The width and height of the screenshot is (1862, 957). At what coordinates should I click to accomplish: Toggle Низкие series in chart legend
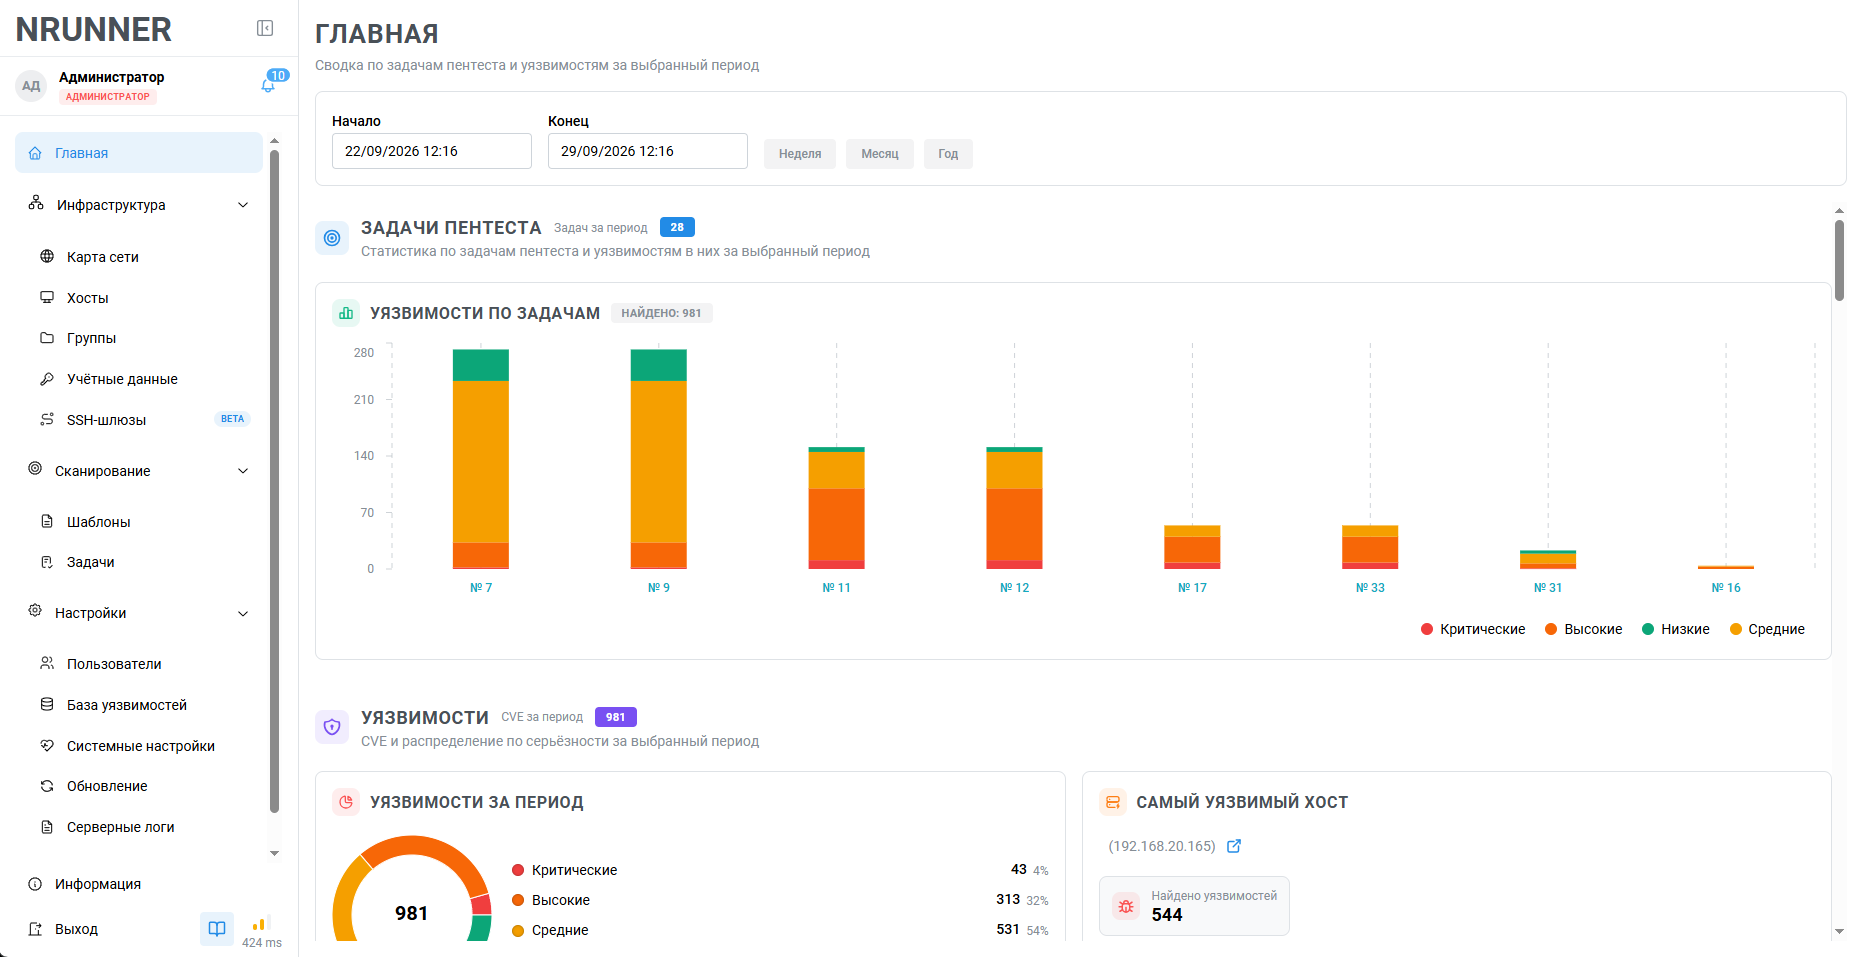click(x=1676, y=629)
